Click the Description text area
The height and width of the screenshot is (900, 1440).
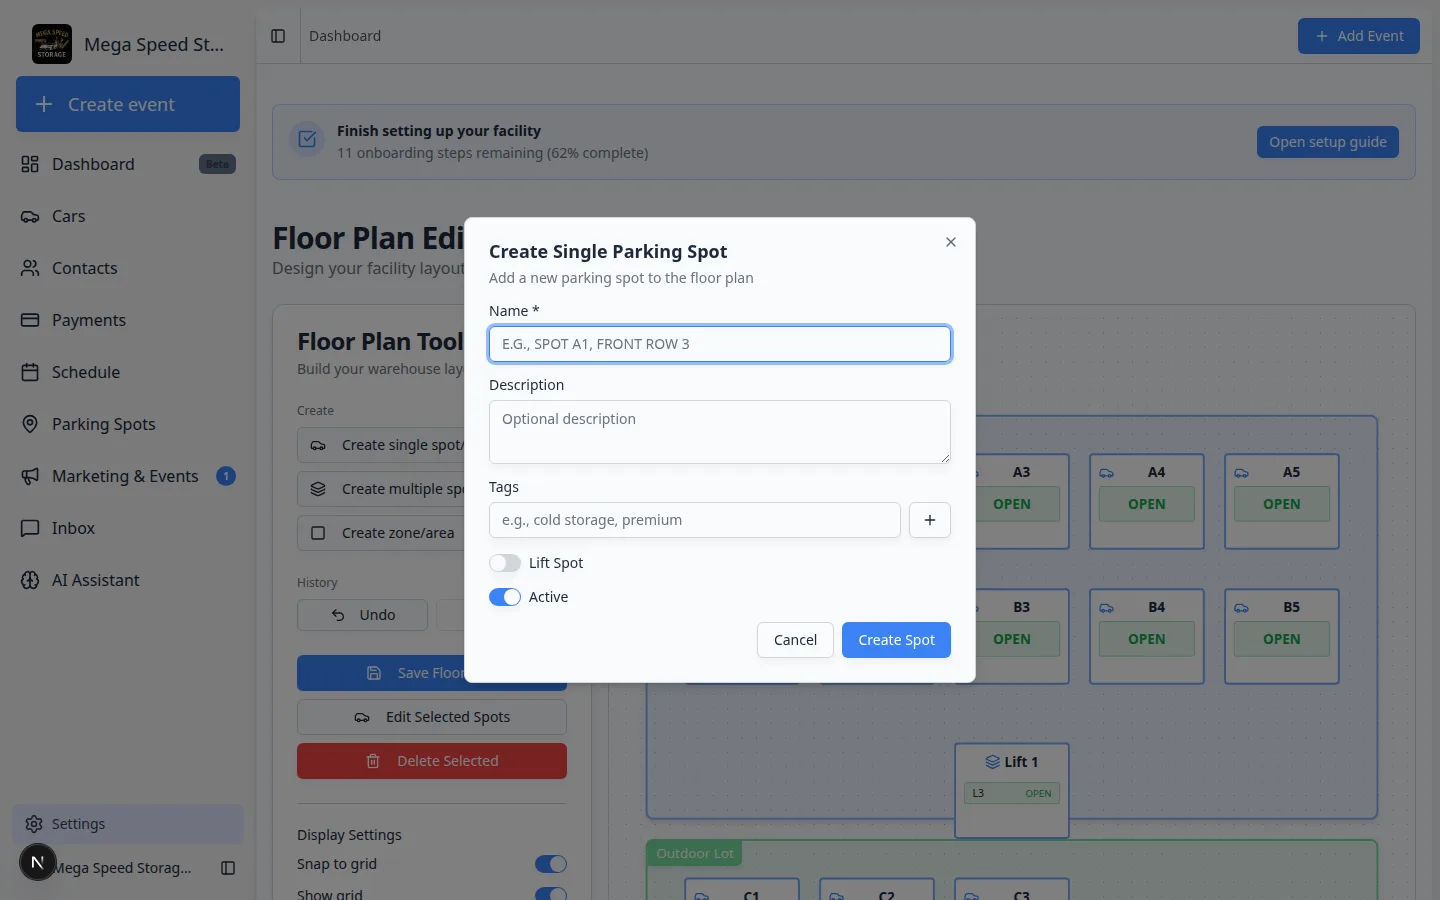coord(720,432)
